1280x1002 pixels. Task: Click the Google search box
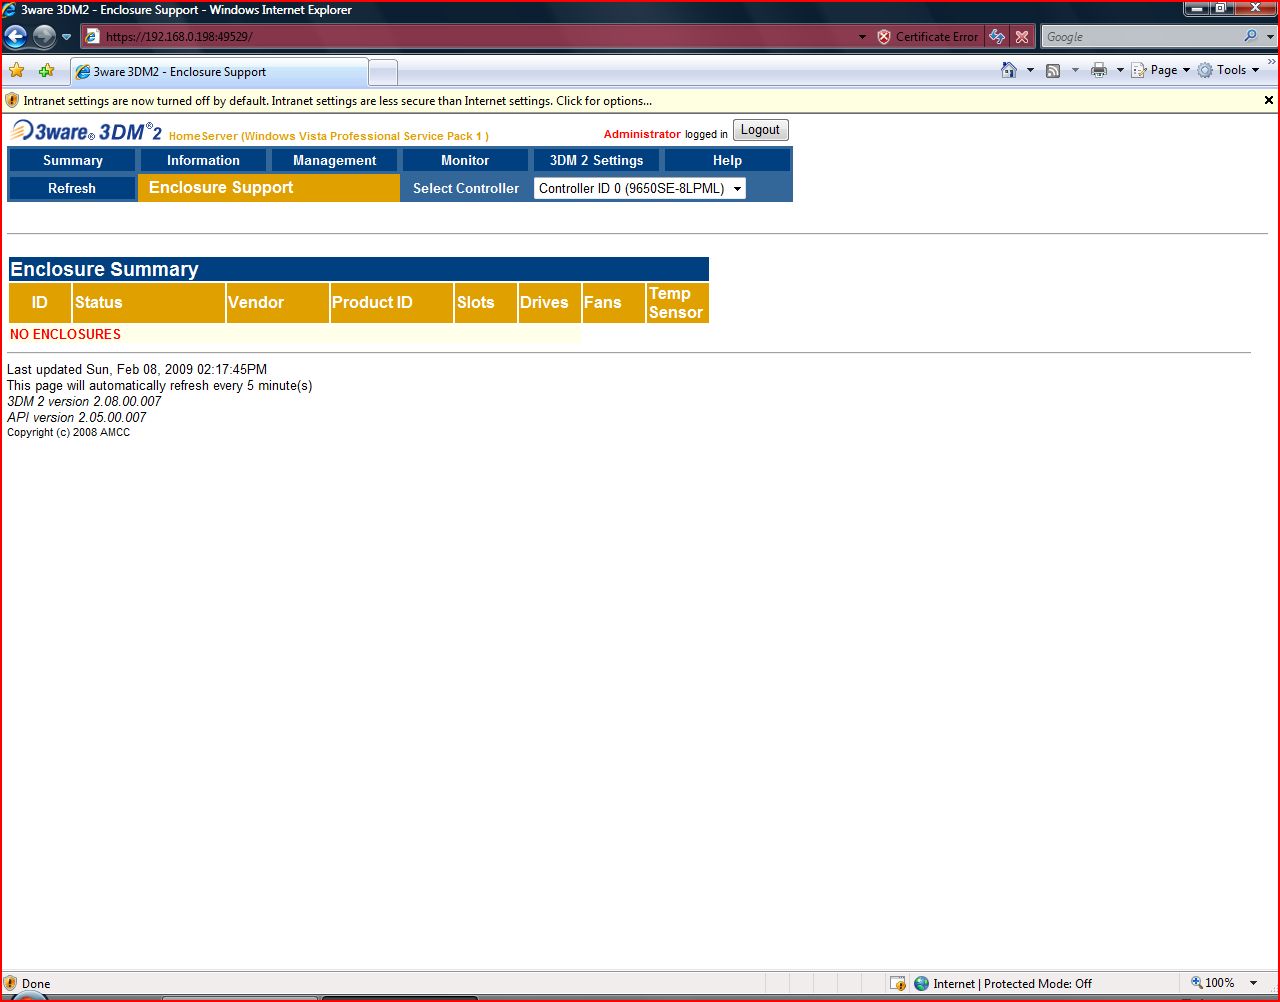coord(1140,37)
